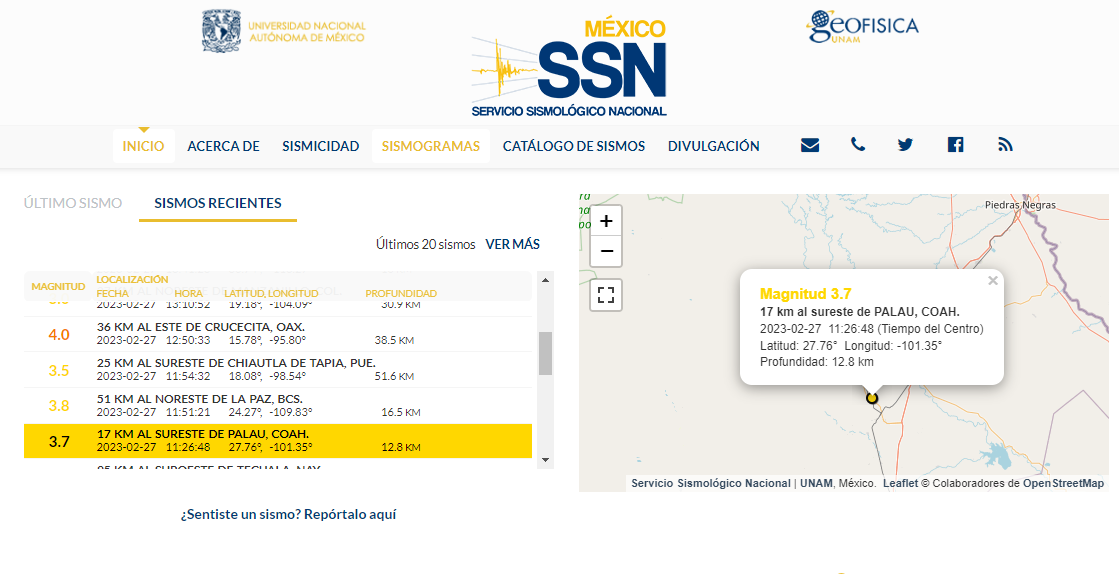Open the DIVULGACIÓN menu
Image resolution: width=1119 pixels, height=574 pixels.
[x=714, y=146]
